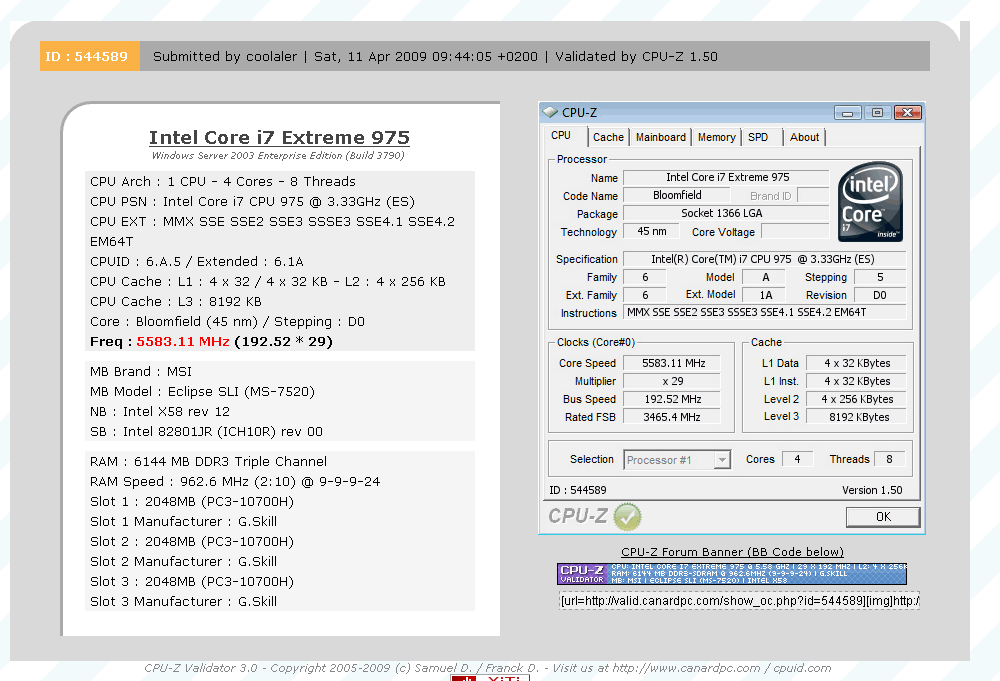
Task: Click the red Freq value 5583.11 MHz
Action: point(182,342)
